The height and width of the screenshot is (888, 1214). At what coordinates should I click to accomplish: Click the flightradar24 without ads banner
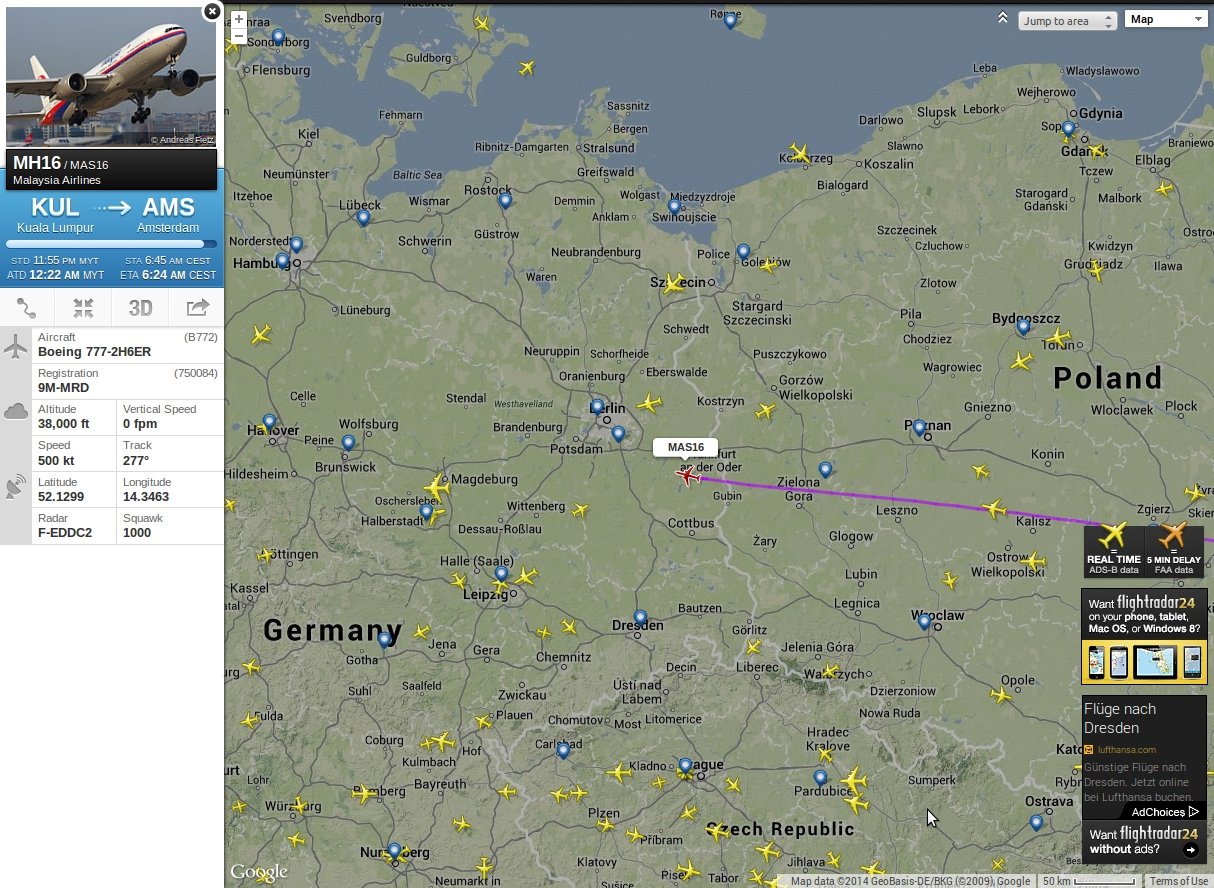[x=1144, y=841]
